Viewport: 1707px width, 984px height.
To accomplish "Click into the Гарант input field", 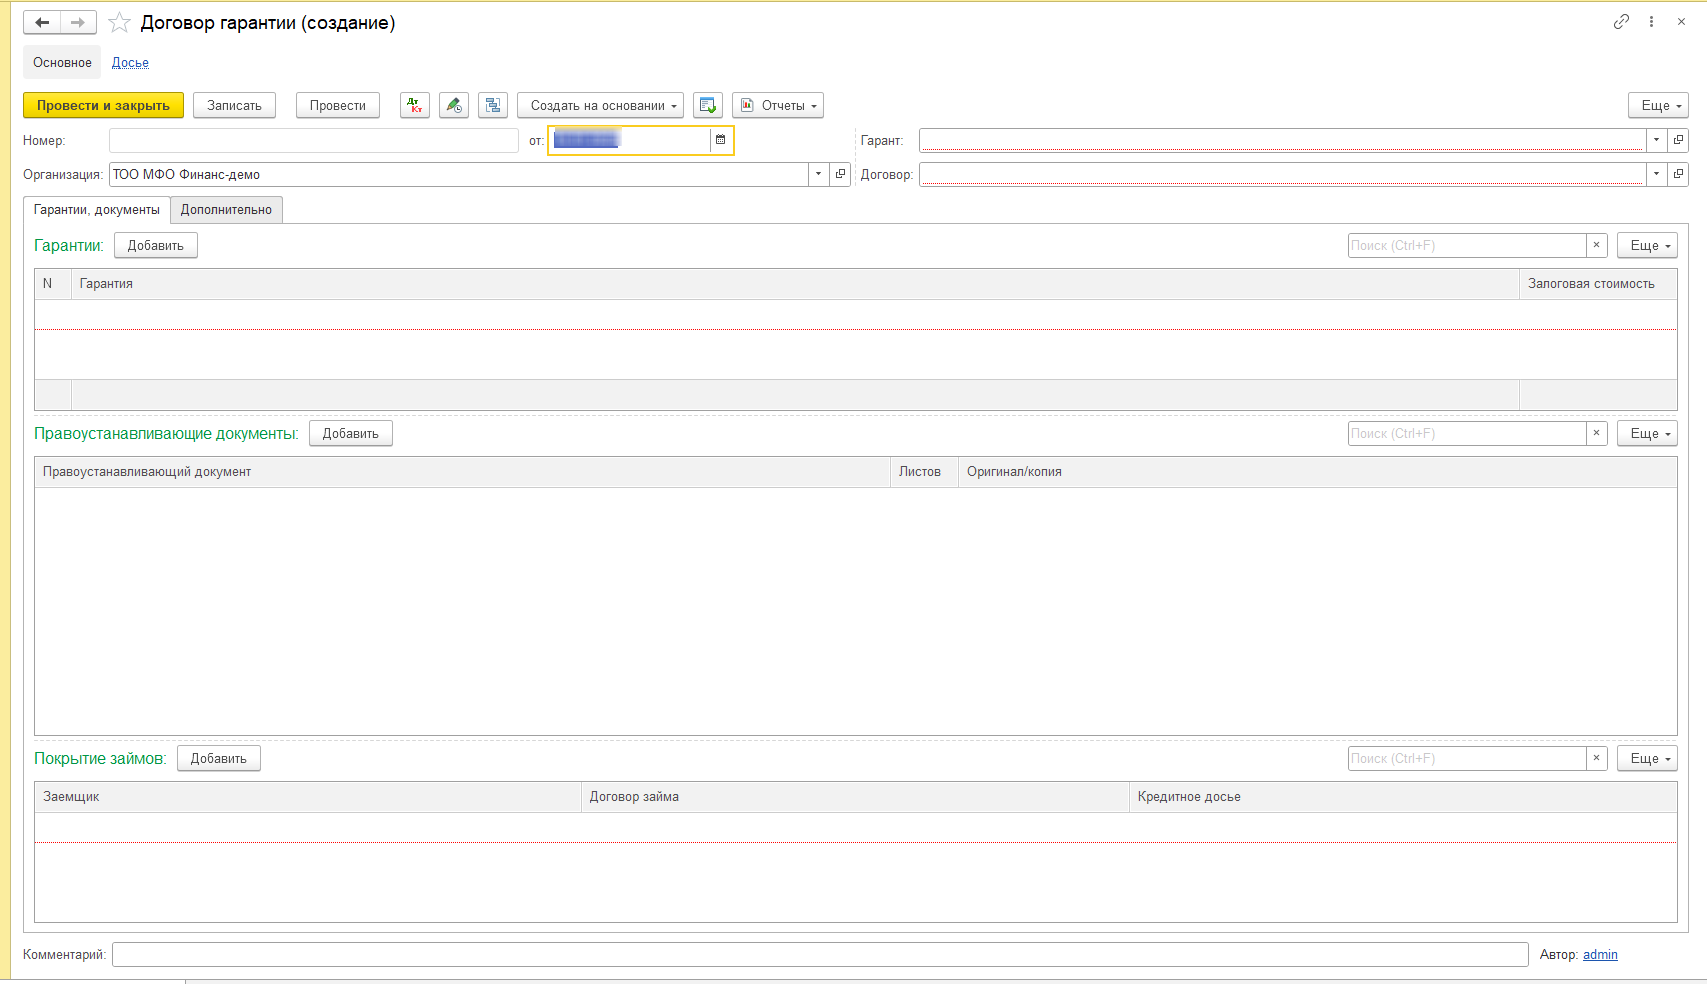I will tap(1282, 140).
